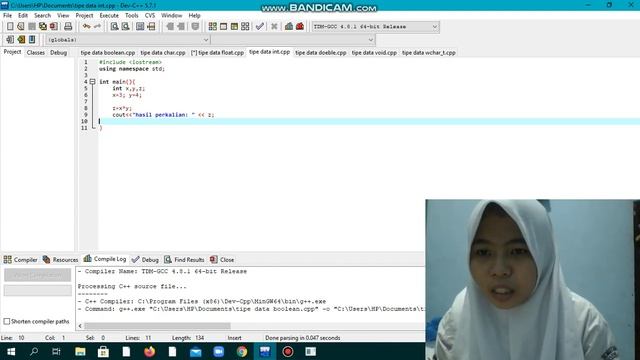
Task: Click the Compile & Run icon
Action: tap(234, 27)
